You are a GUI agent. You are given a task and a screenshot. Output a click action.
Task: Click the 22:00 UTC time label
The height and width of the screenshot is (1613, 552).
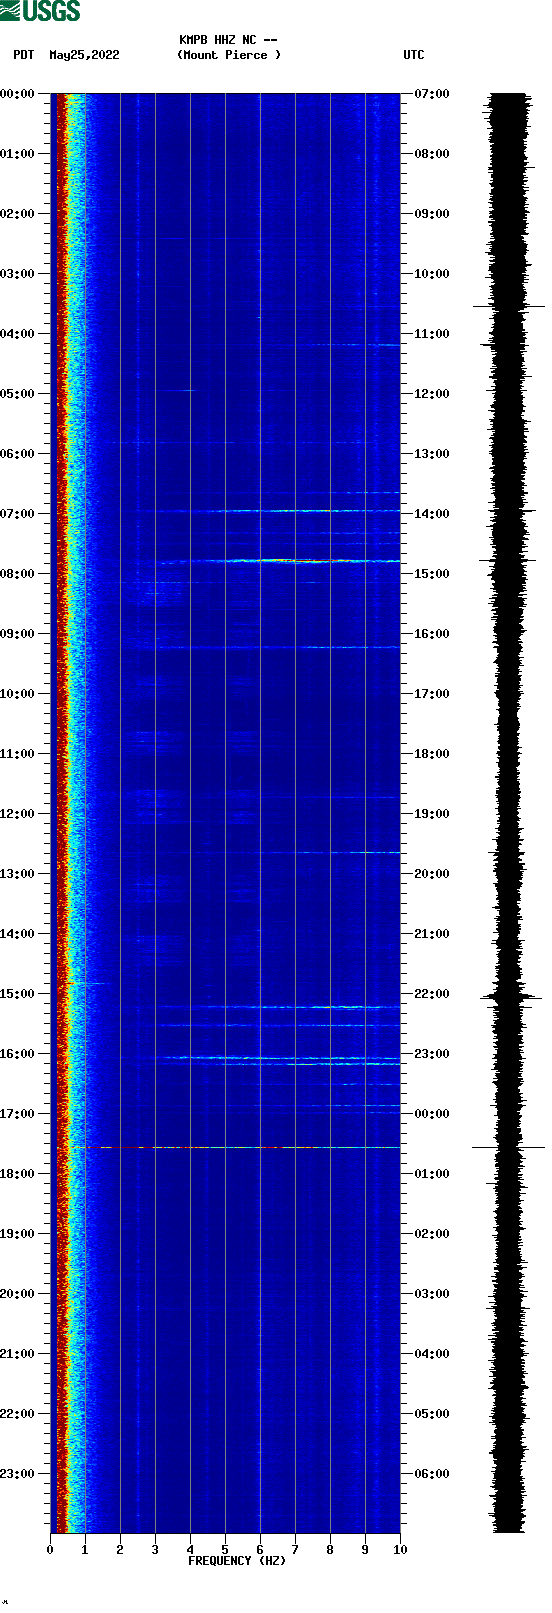pos(432,994)
